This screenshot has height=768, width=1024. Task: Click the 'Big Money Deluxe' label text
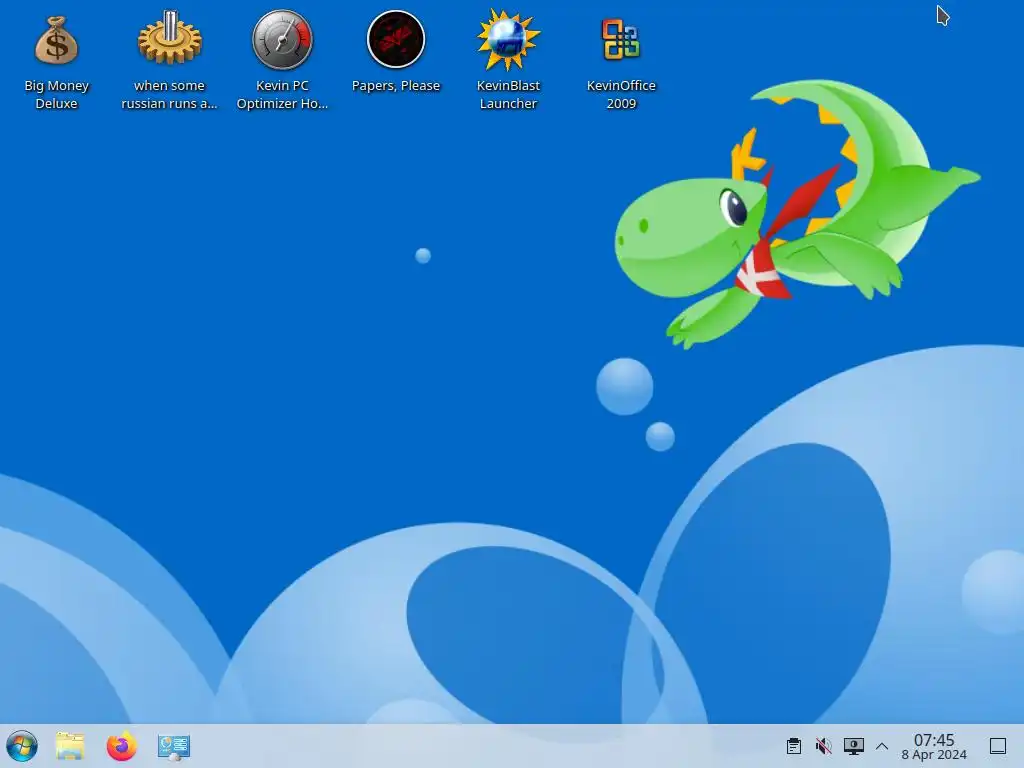click(56, 95)
